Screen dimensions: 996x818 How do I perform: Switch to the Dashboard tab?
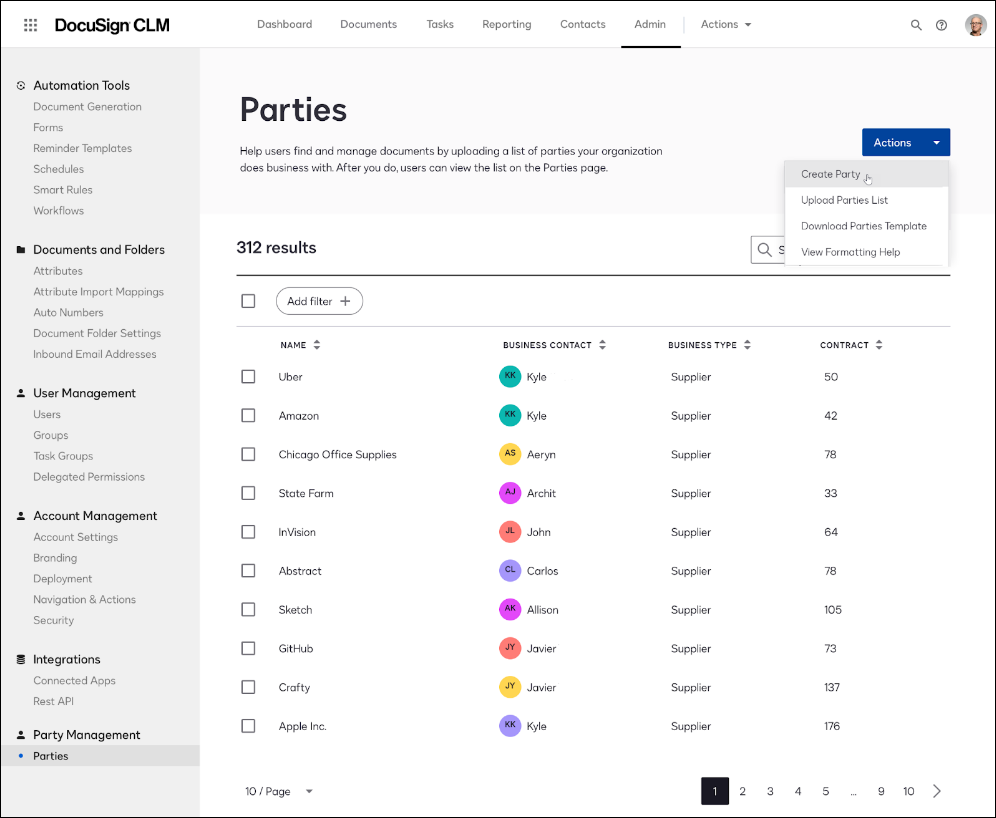[285, 24]
